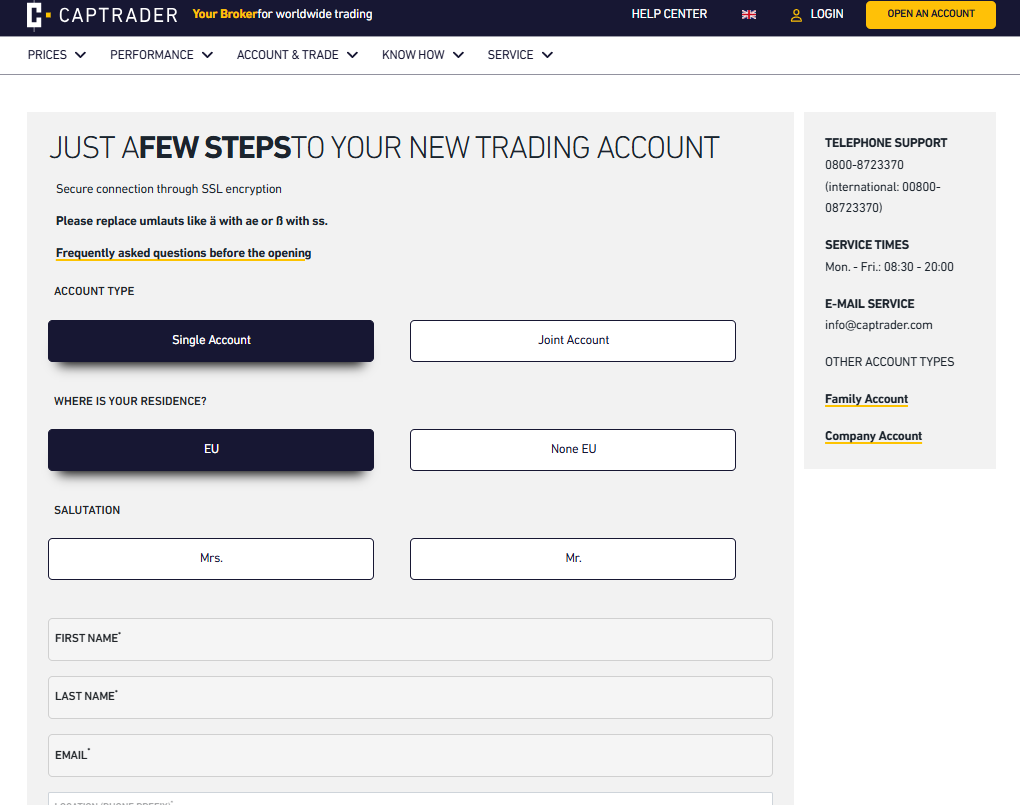This screenshot has width=1020, height=805.
Task: Click the Open an Account button
Action: [930, 14]
